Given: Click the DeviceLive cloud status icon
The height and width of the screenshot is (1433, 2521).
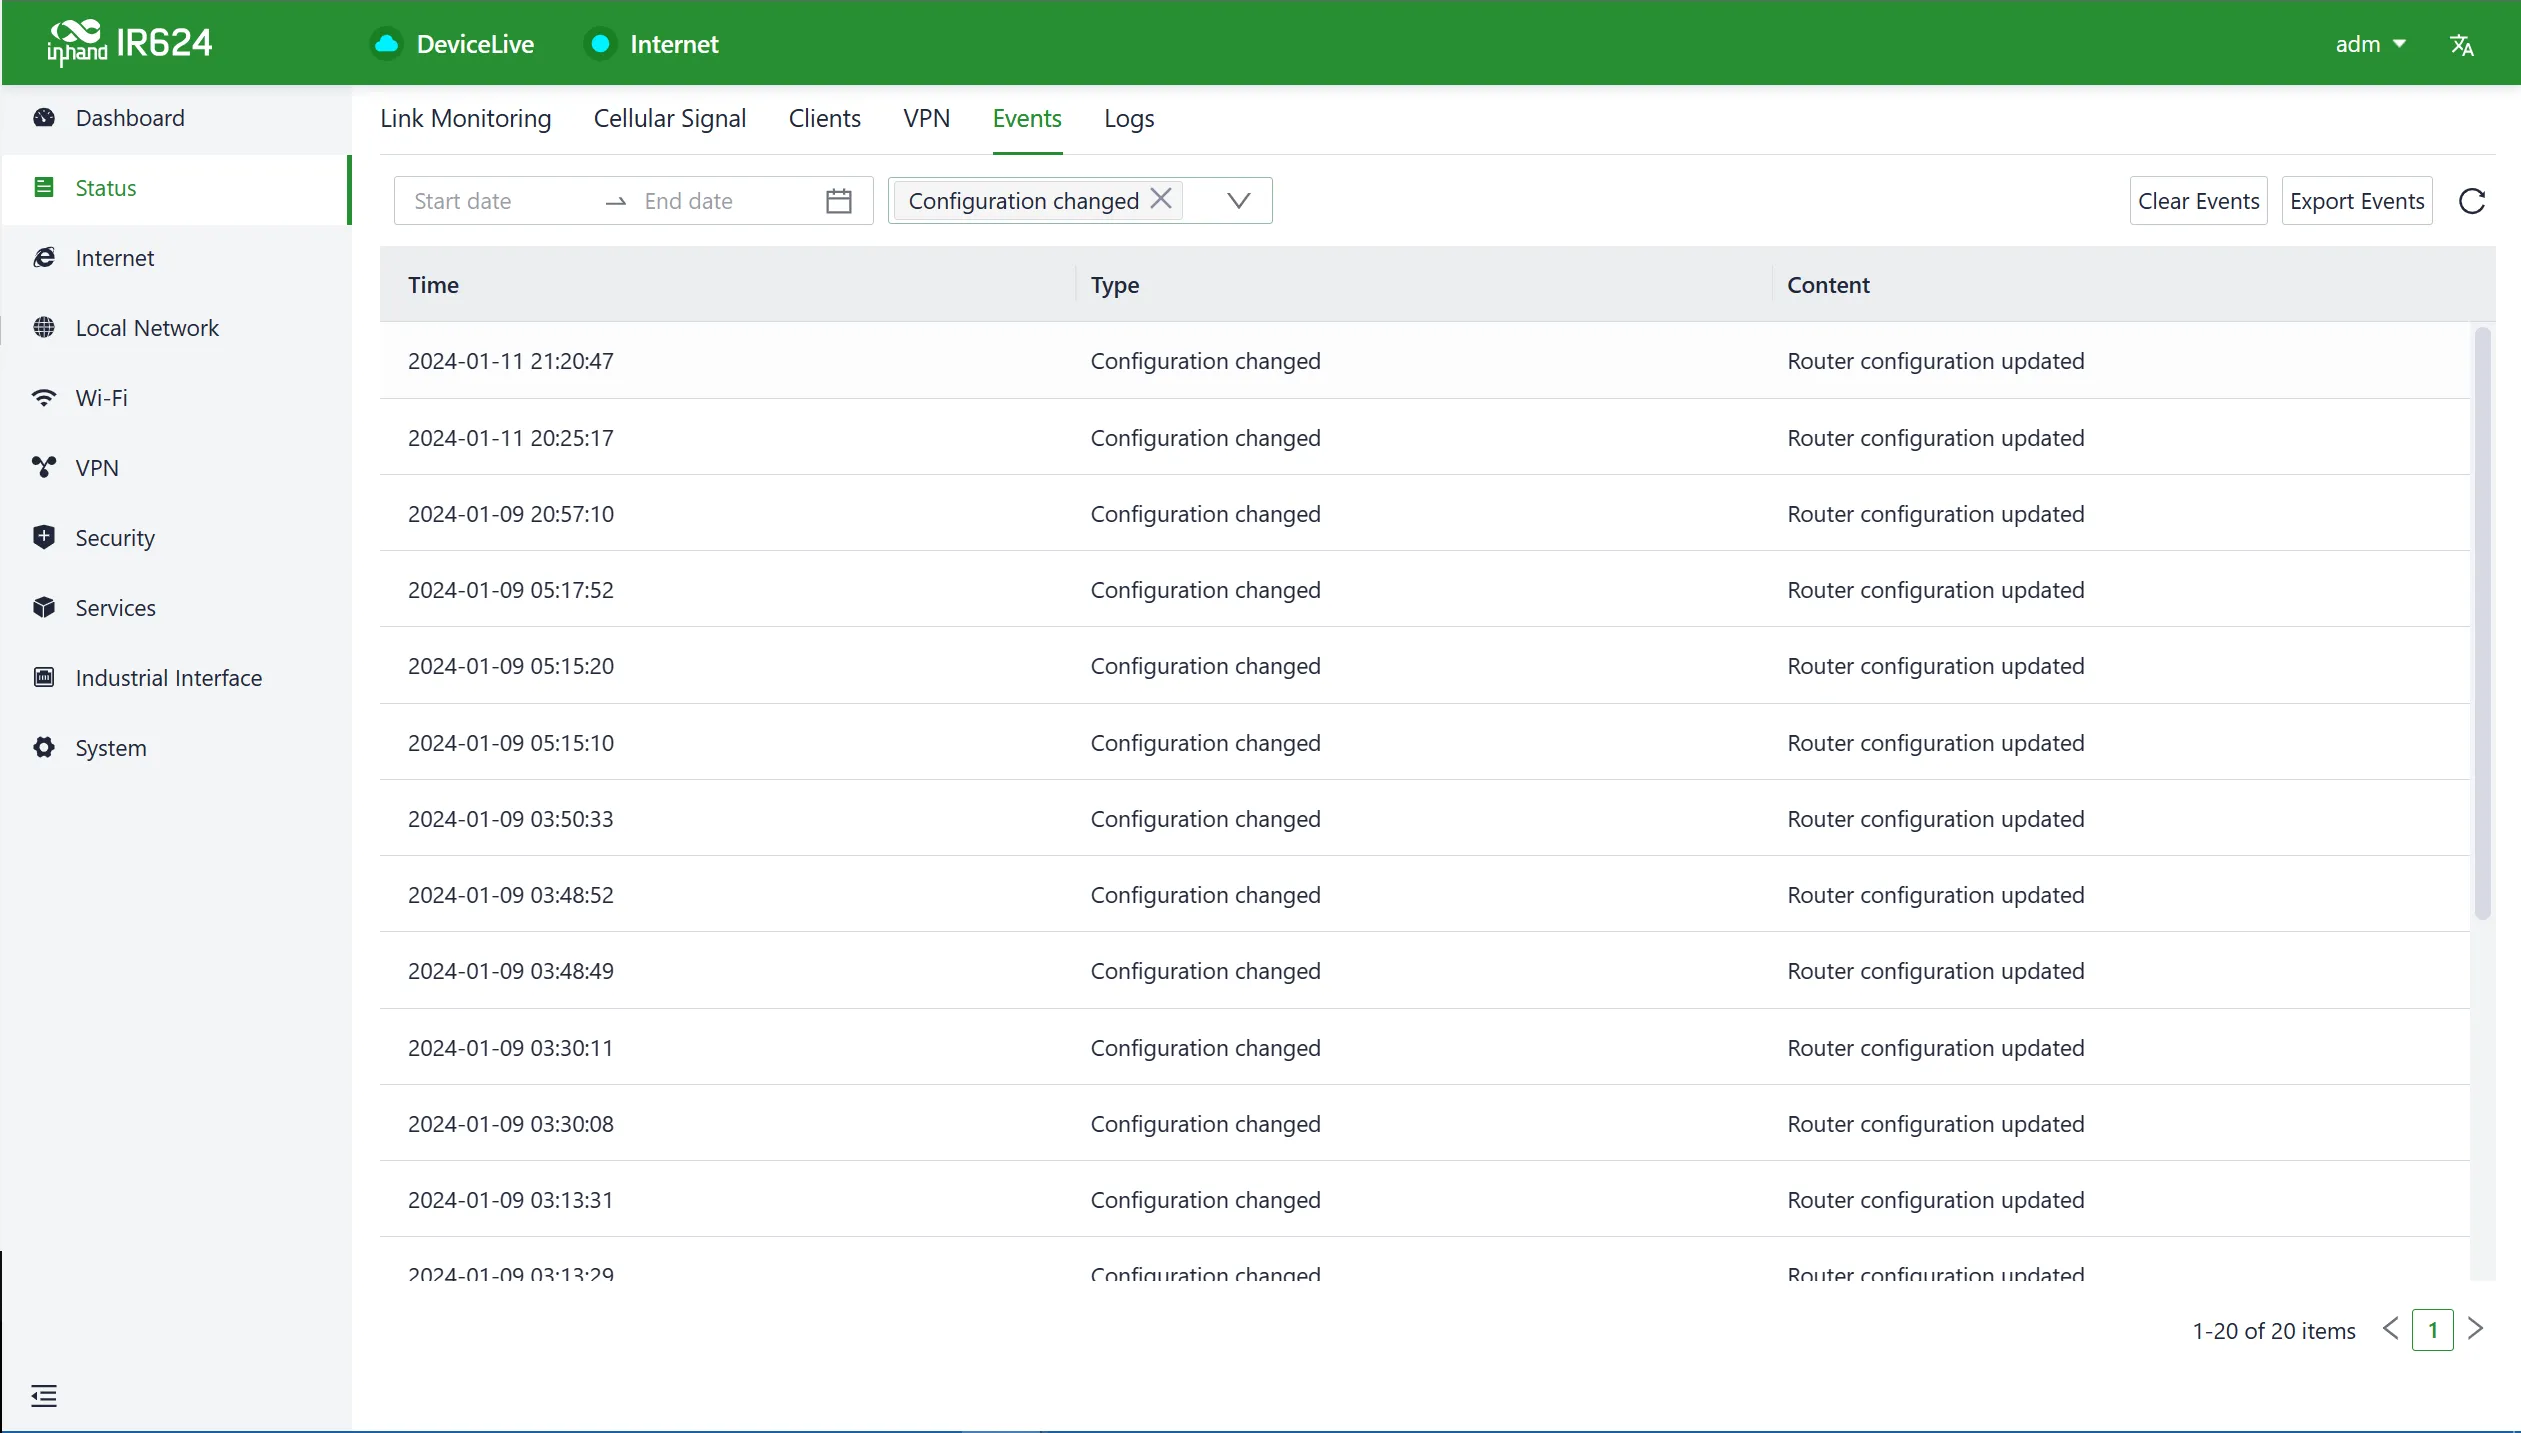Looking at the screenshot, I should [x=386, y=44].
